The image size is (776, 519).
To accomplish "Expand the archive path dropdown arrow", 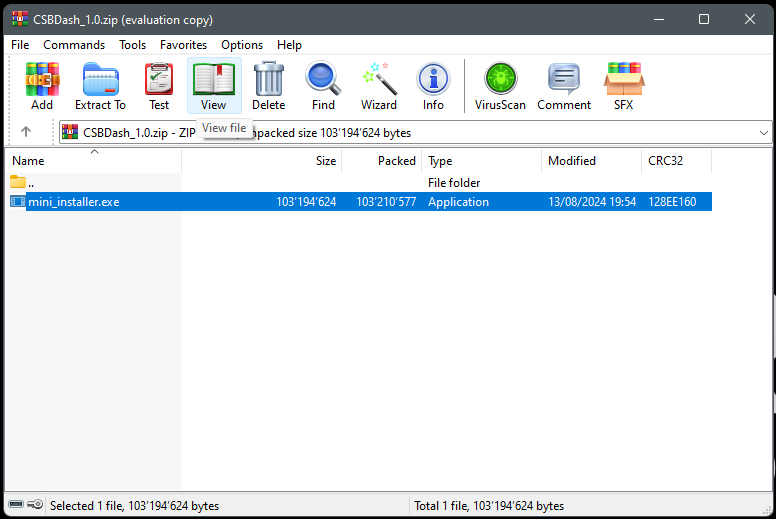I will 764,132.
